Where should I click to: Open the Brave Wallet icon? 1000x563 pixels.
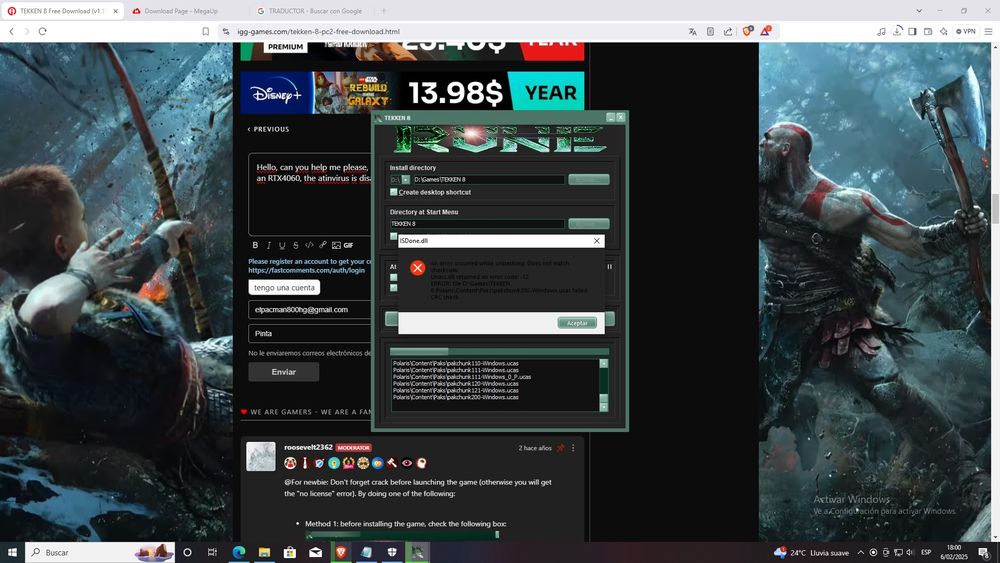click(928, 31)
